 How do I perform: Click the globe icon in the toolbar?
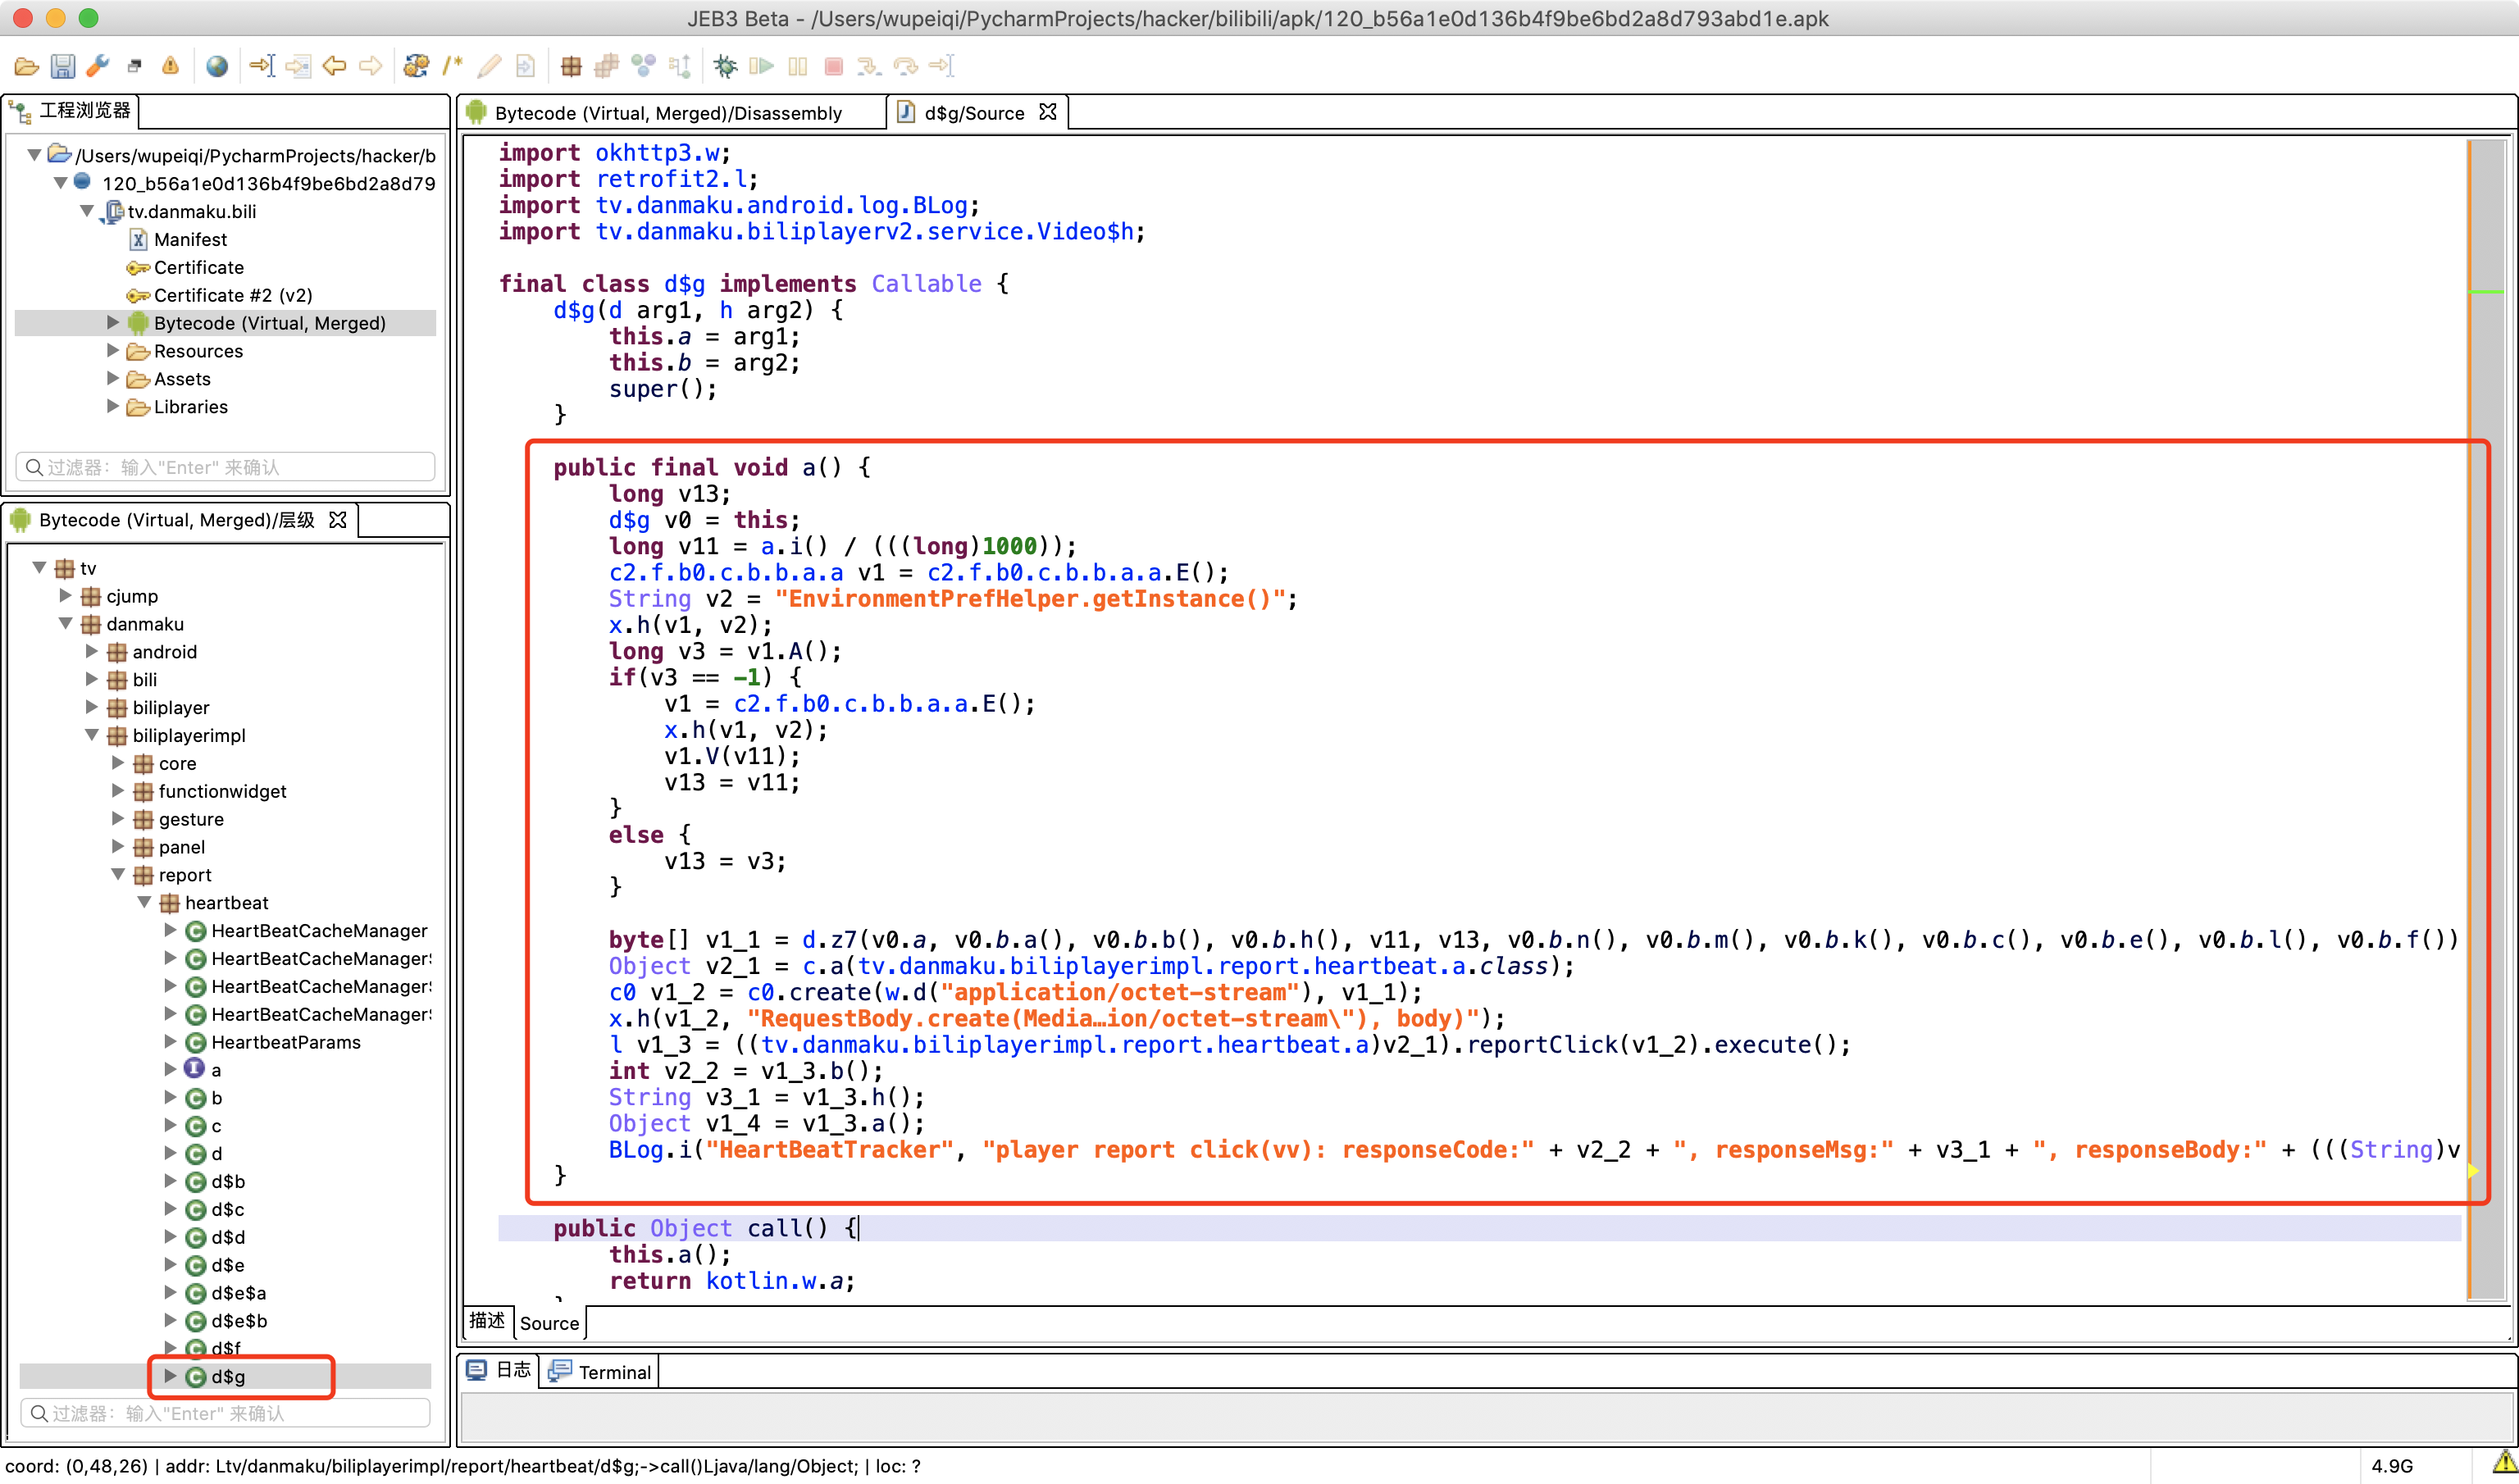point(217,66)
